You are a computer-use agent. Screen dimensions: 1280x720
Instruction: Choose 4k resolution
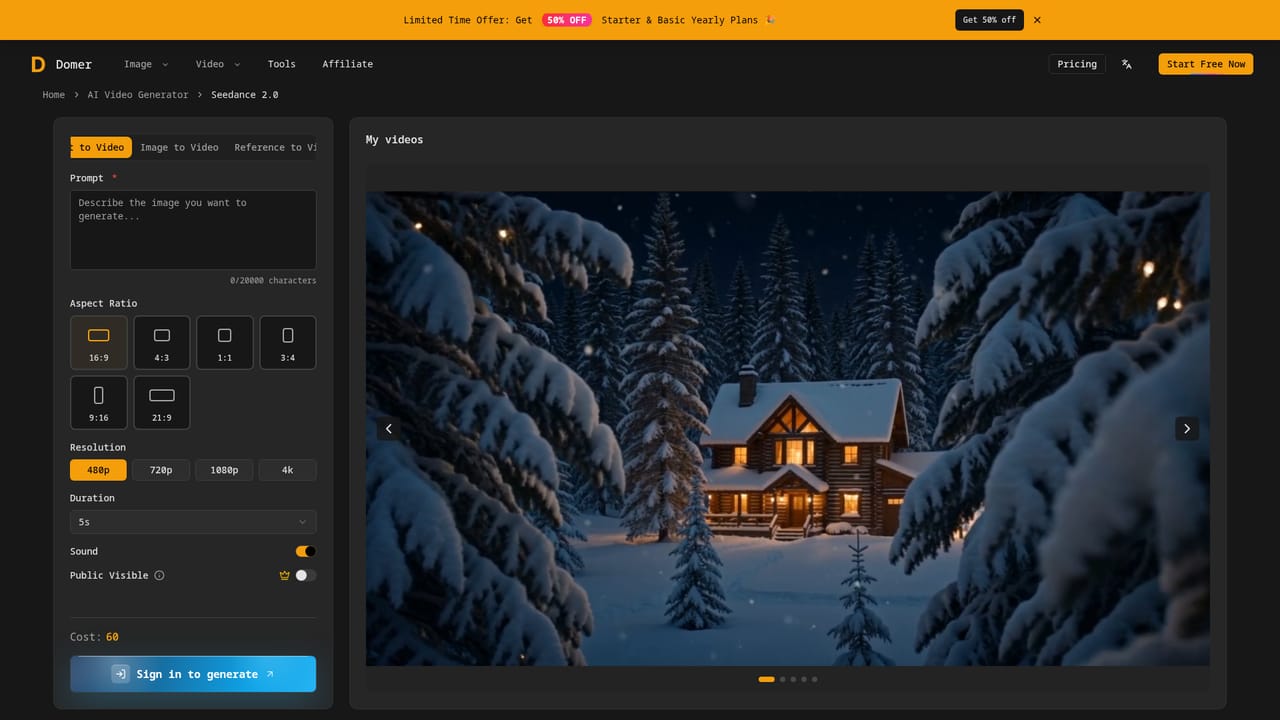click(x=288, y=470)
